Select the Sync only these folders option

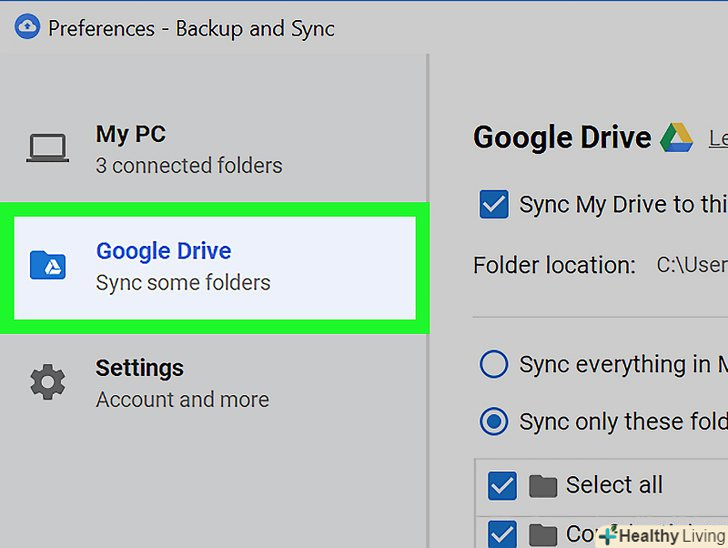click(x=494, y=422)
